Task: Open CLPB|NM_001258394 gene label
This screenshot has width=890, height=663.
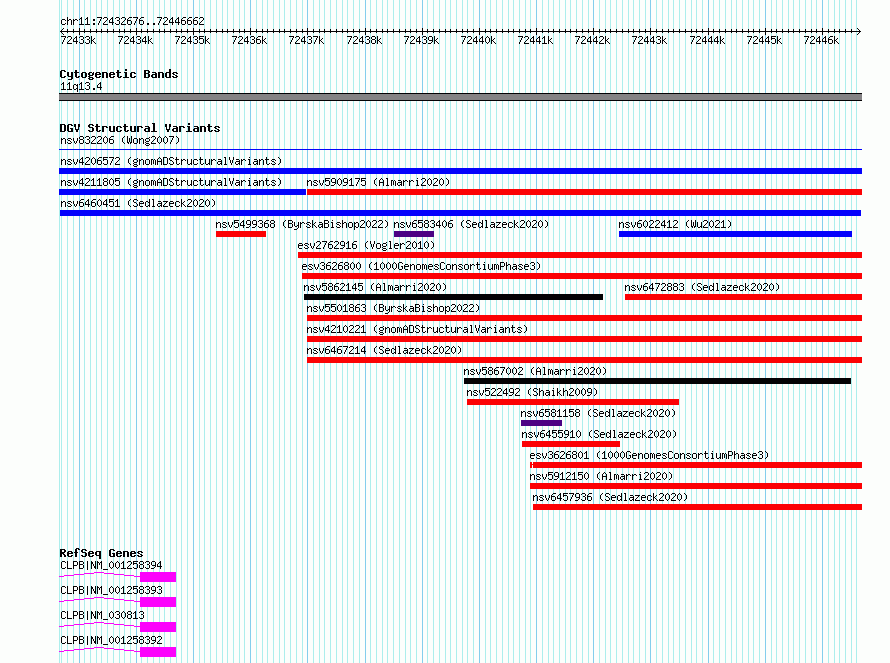Action: (111, 565)
